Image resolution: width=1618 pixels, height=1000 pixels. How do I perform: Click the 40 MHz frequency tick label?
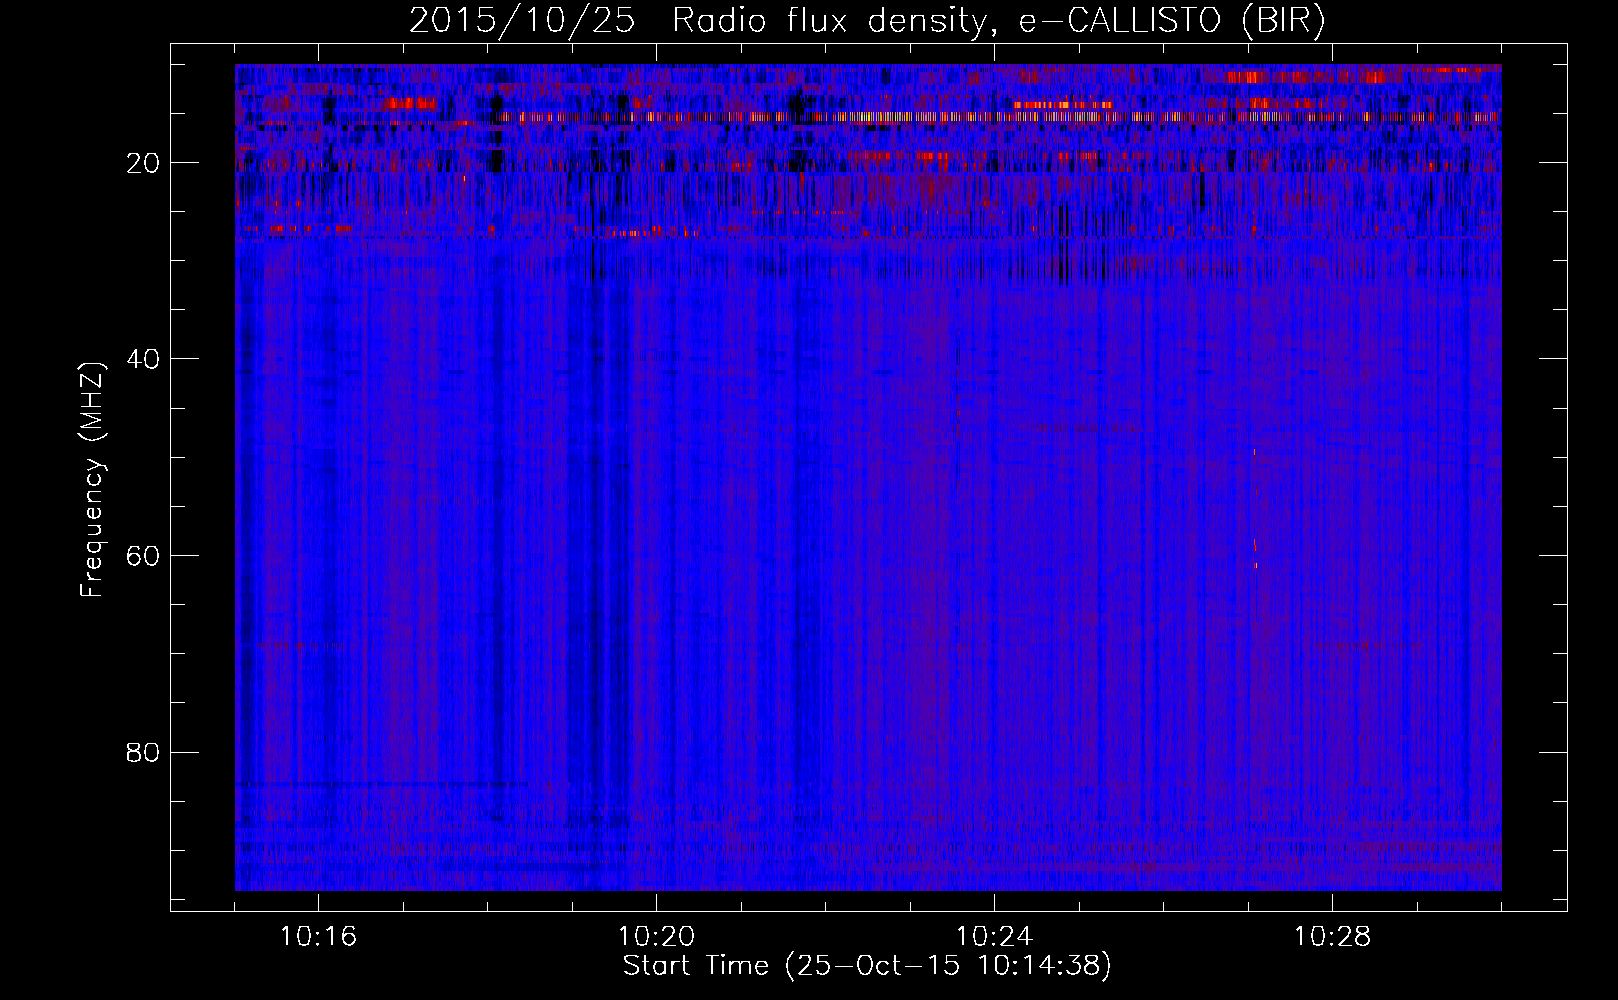(x=144, y=359)
